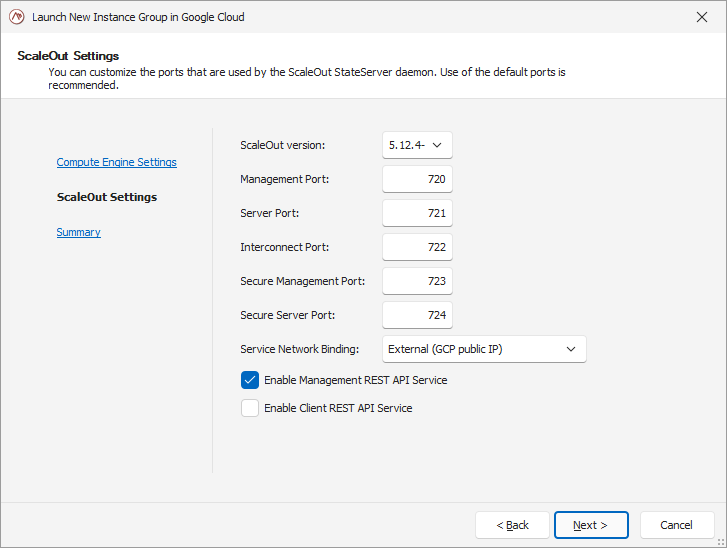Select ScaleOut Settings in the wizard sidebar
The width and height of the screenshot is (727, 548).
click(107, 197)
